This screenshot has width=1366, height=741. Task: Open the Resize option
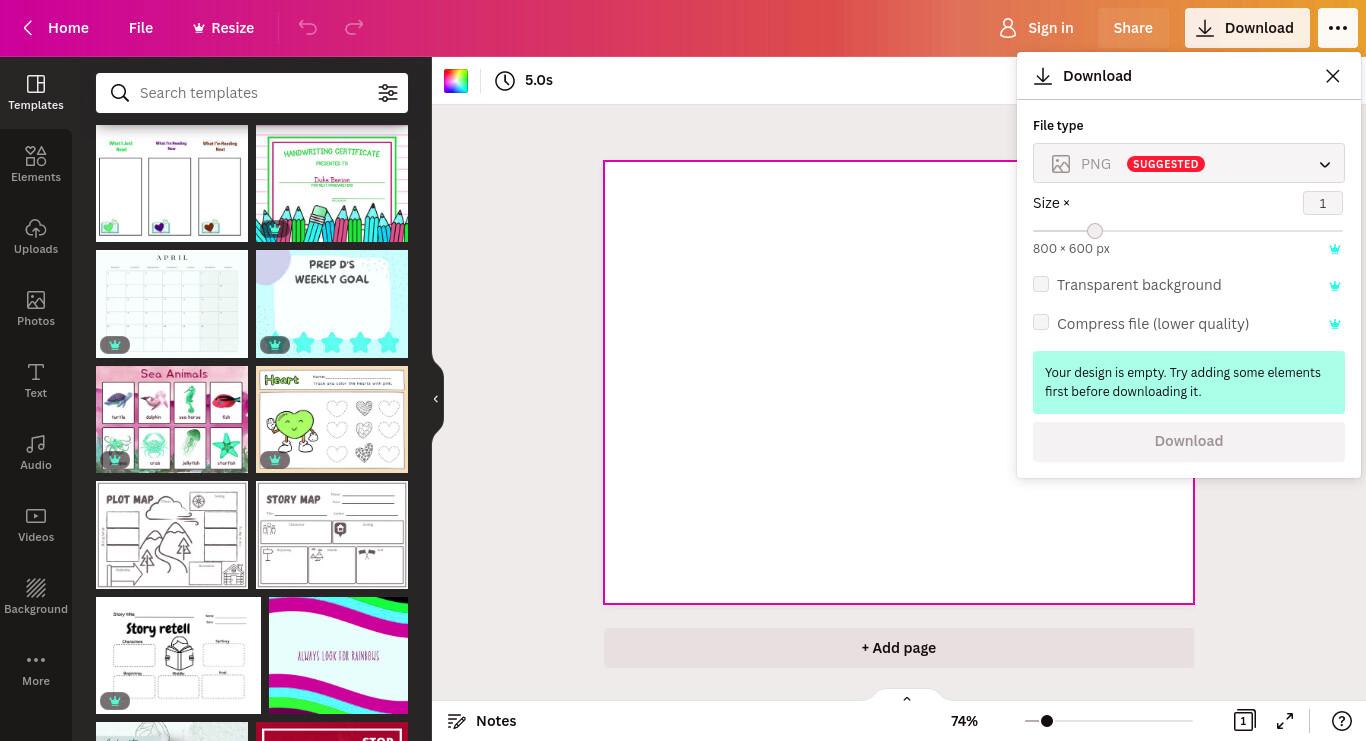[223, 28]
